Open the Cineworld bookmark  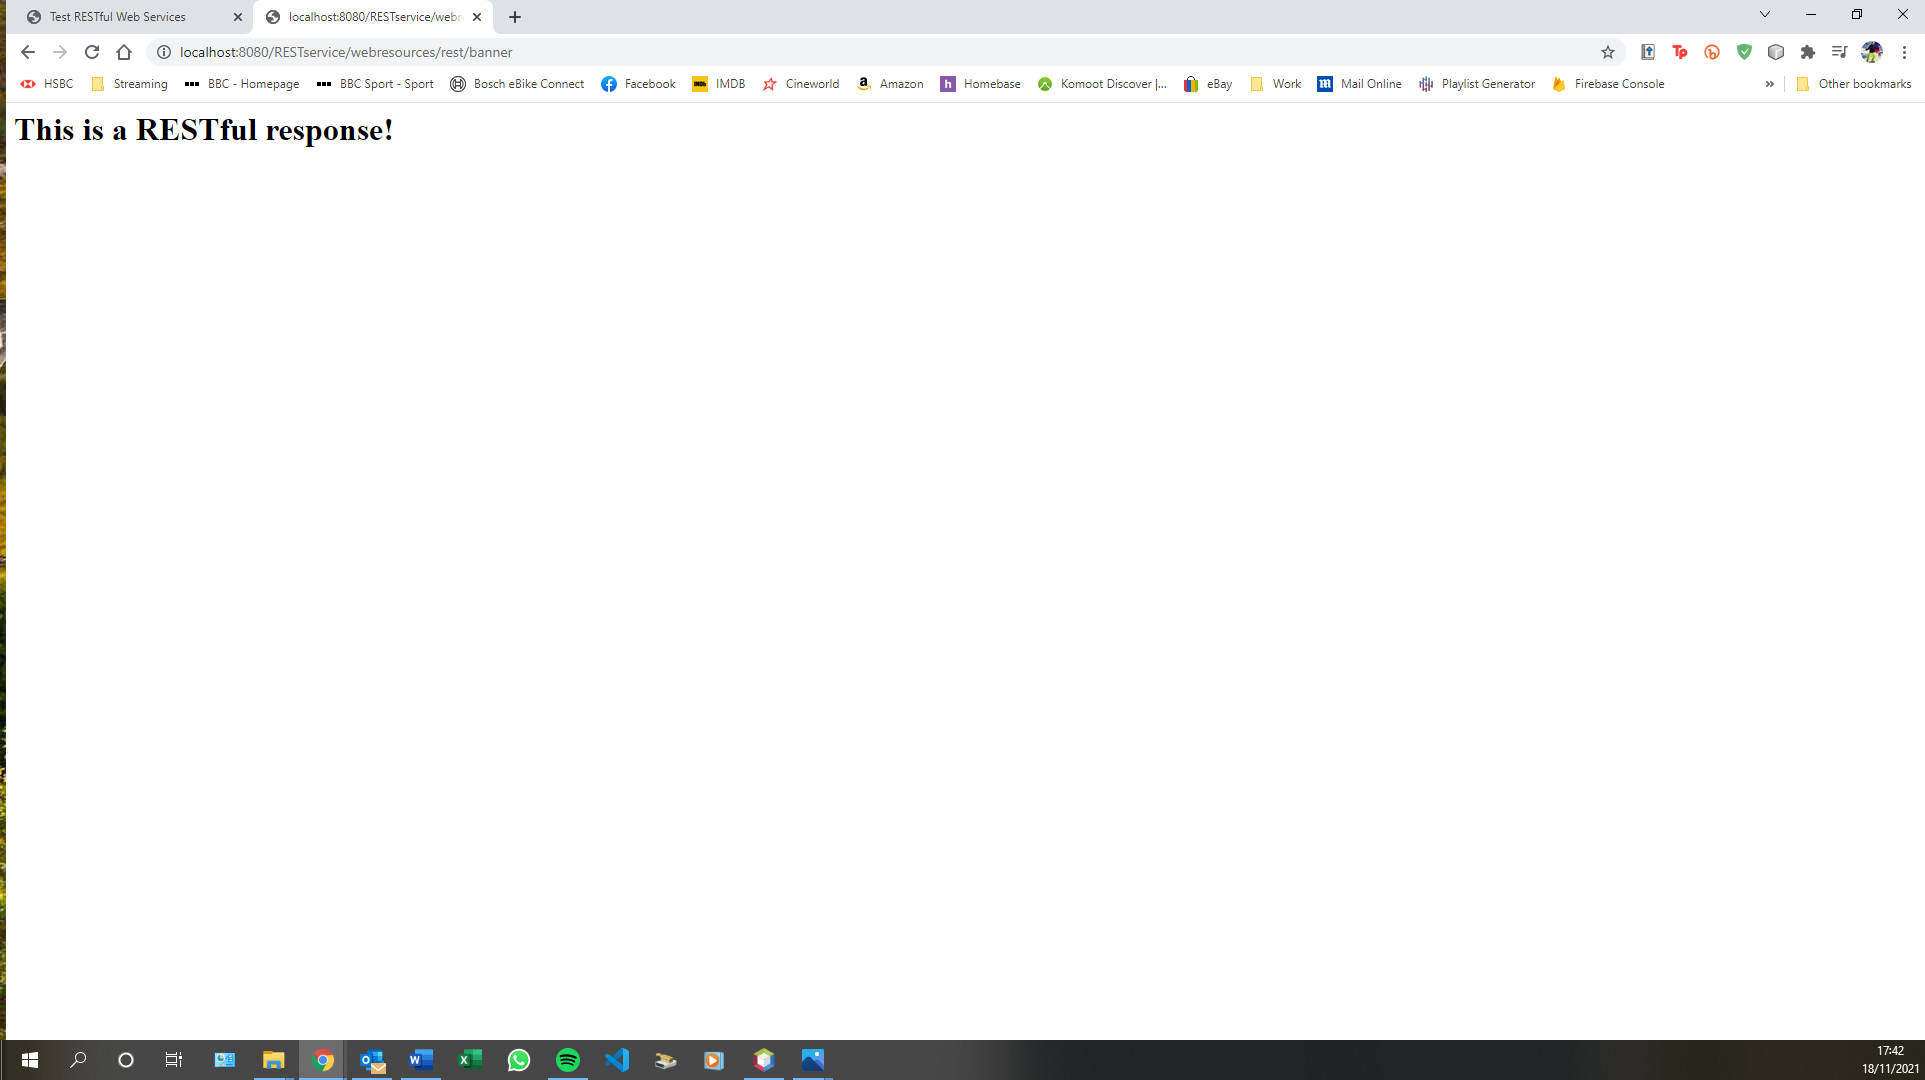pyautogui.click(x=800, y=84)
